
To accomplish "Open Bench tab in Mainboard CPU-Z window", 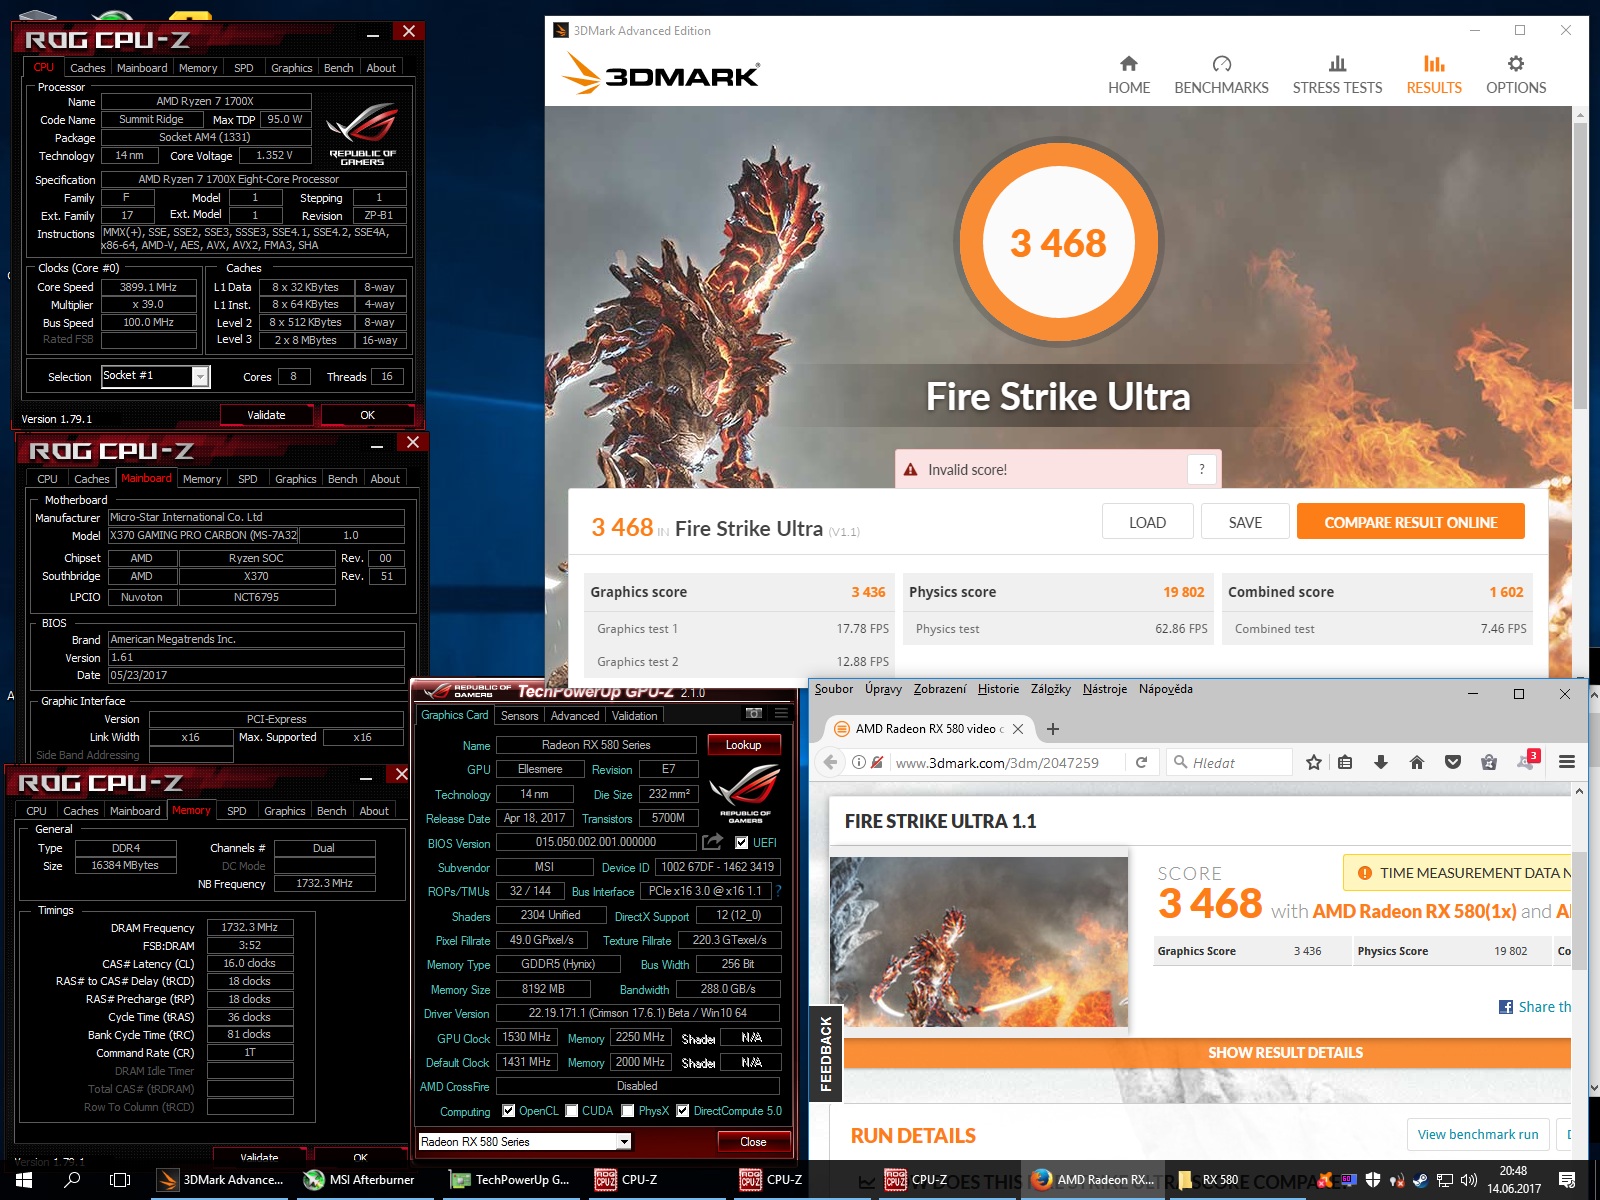I will (x=342, y=479).
